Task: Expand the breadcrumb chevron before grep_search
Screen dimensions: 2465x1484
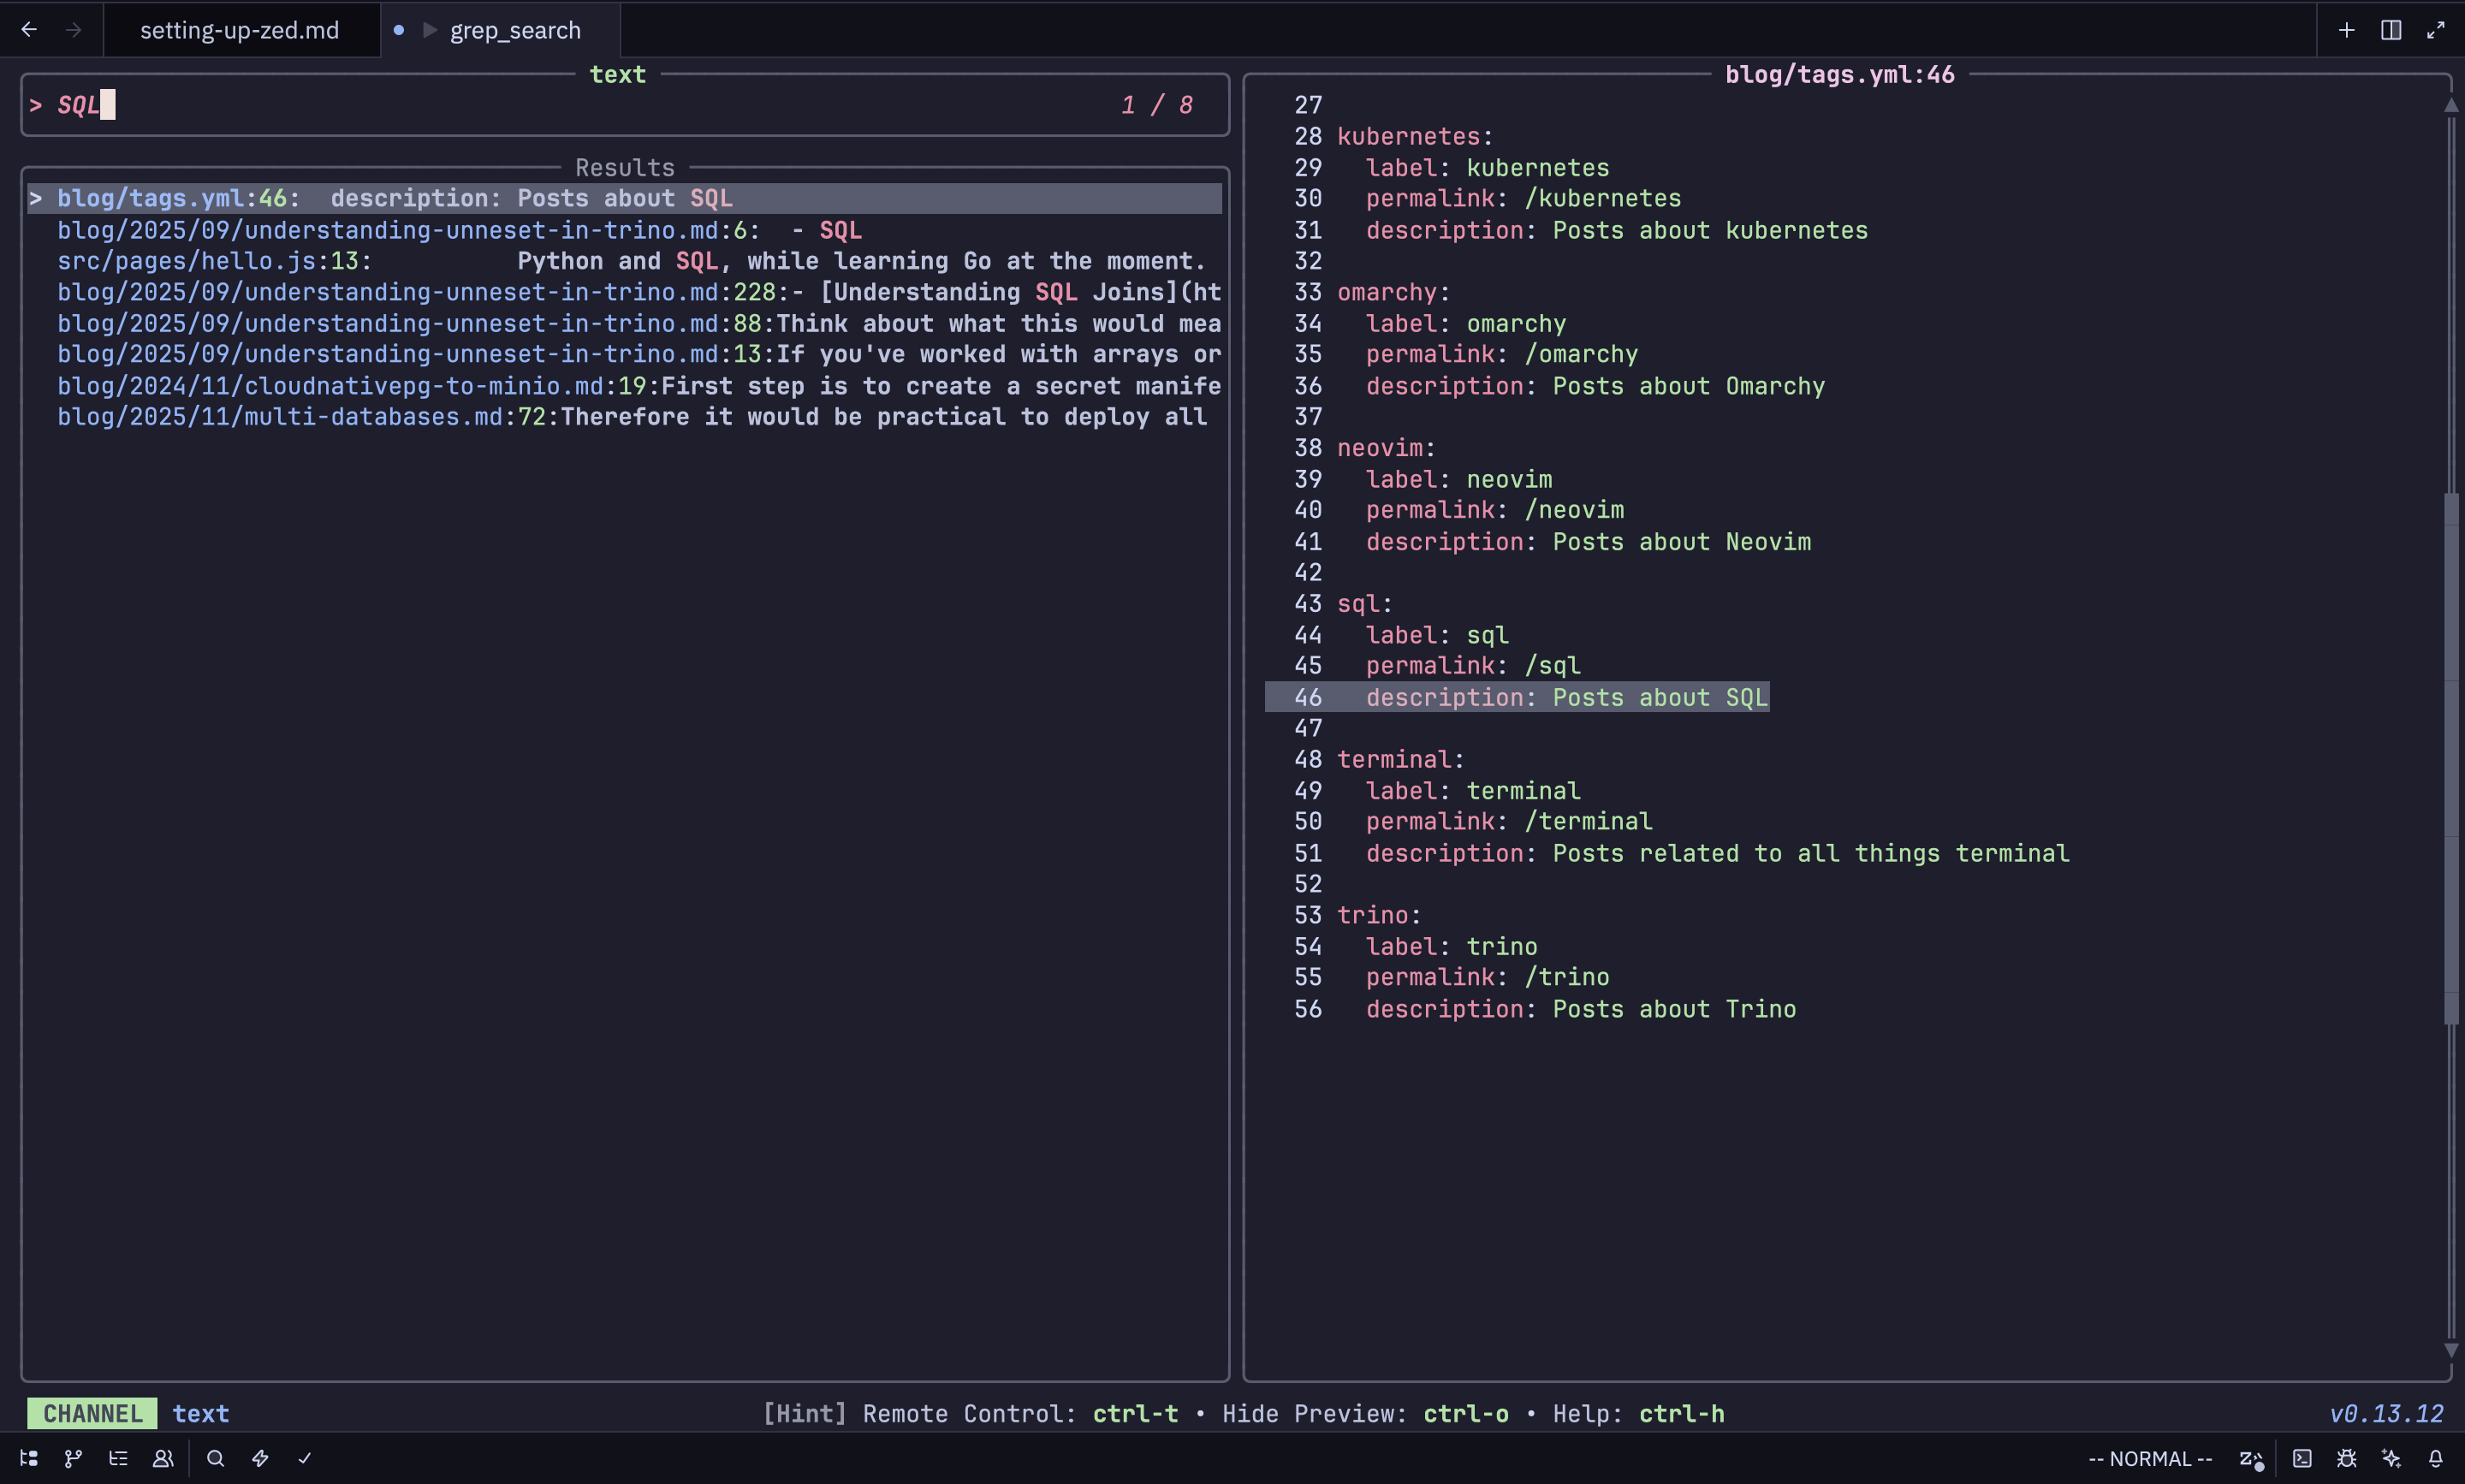Action: coord(428,29)
